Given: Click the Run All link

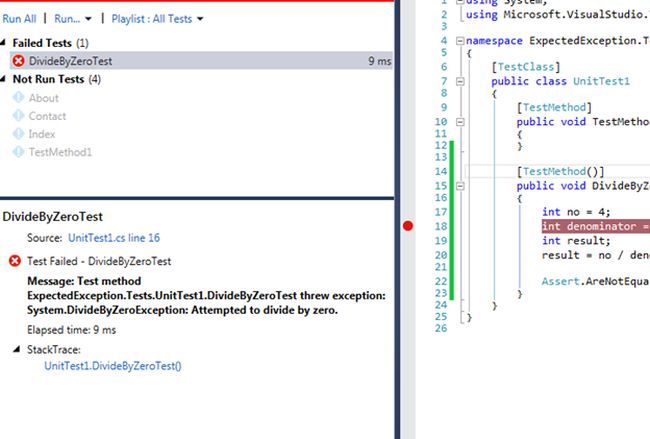Looking at the screenshot, I should (19, 19).
